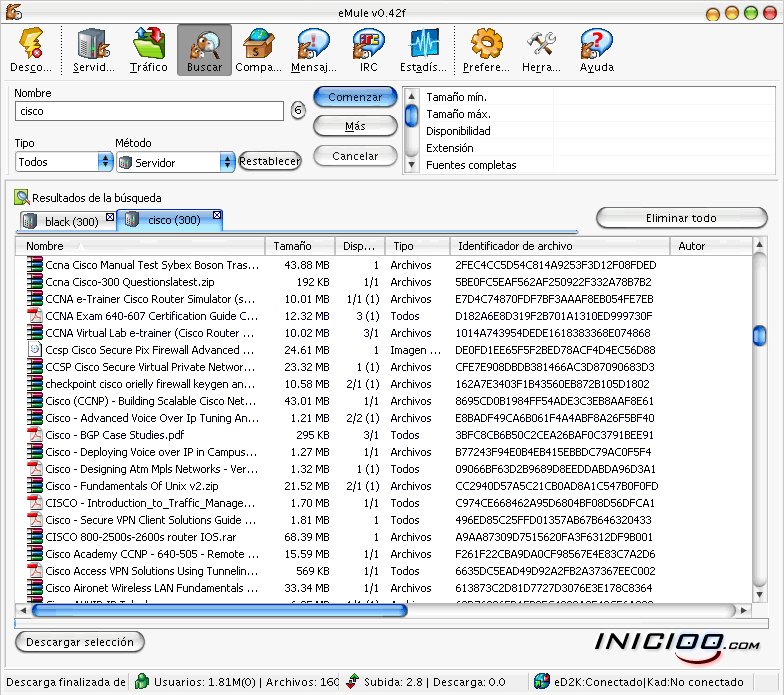784x695 pixels.
Task: Click the scroll up arrow of the results list
Action: (760, 244)
